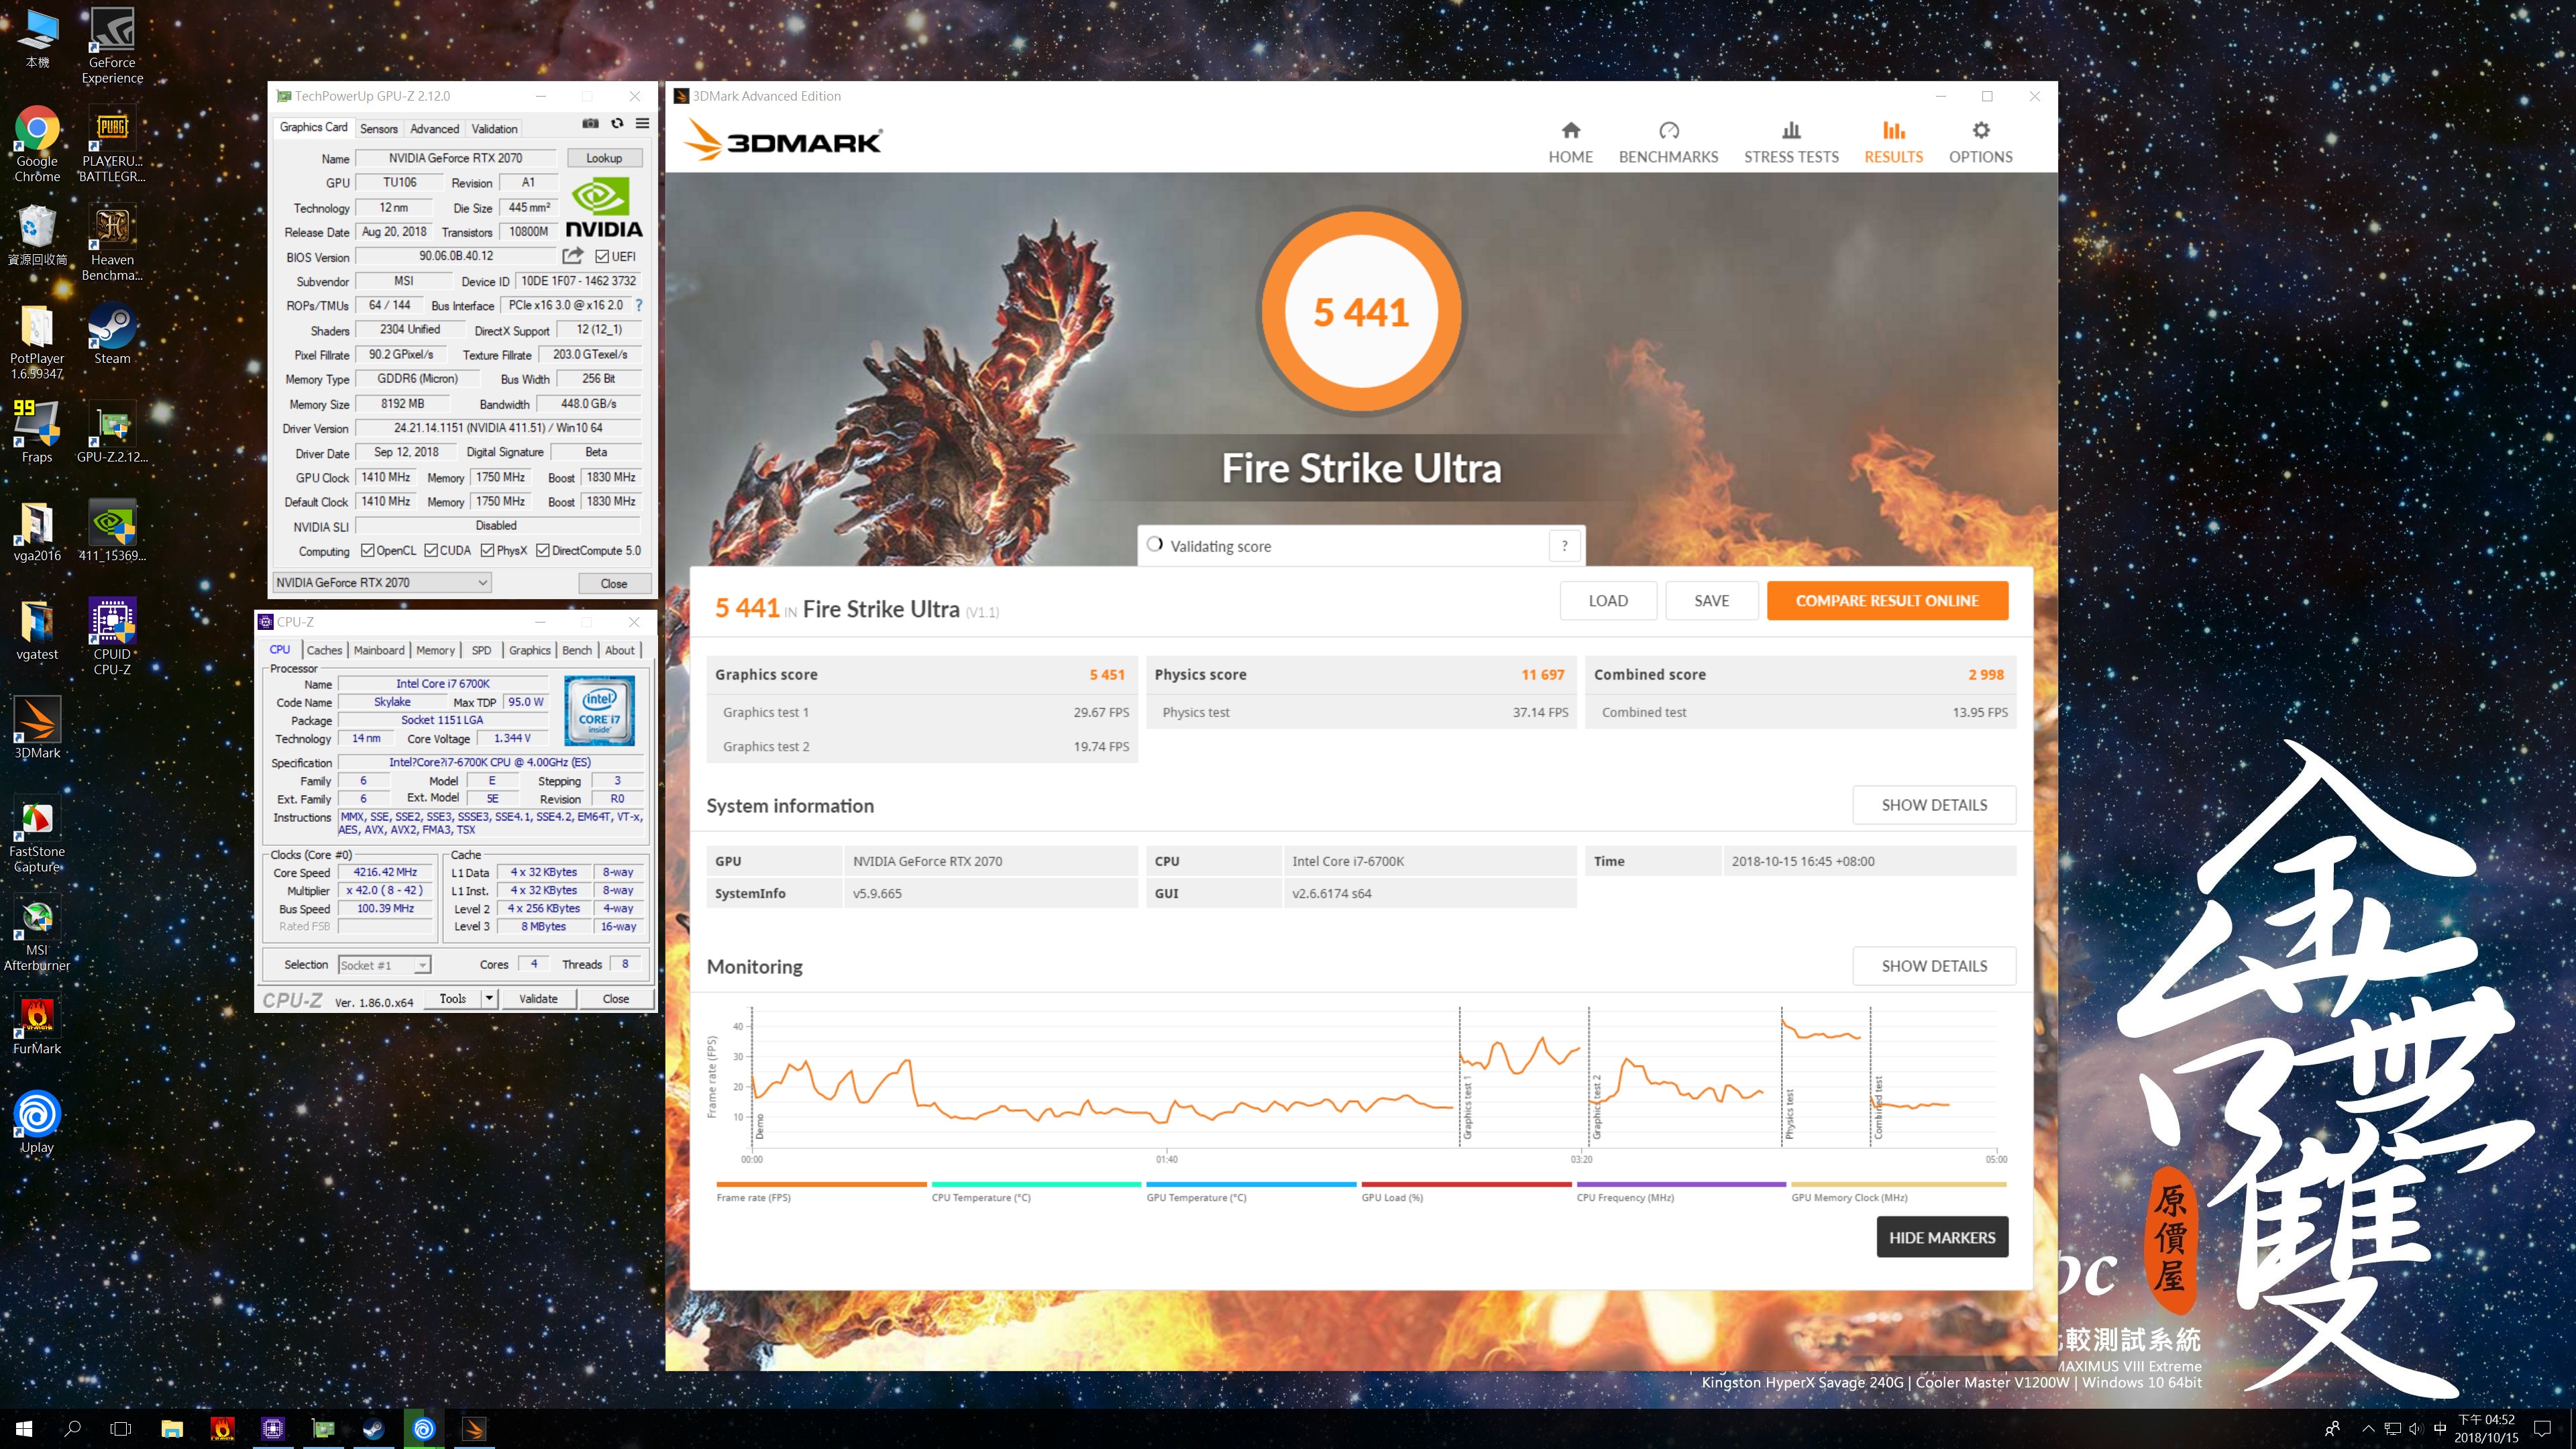
Task: Select the GPU Load red legend bar
Action: [1466, 1184]
